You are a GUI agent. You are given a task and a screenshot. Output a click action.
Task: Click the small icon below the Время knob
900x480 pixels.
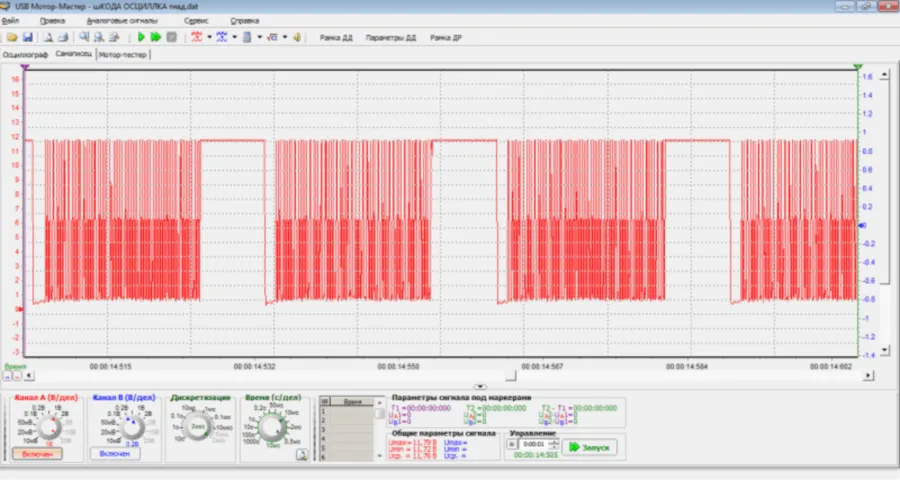click(301, 455)
